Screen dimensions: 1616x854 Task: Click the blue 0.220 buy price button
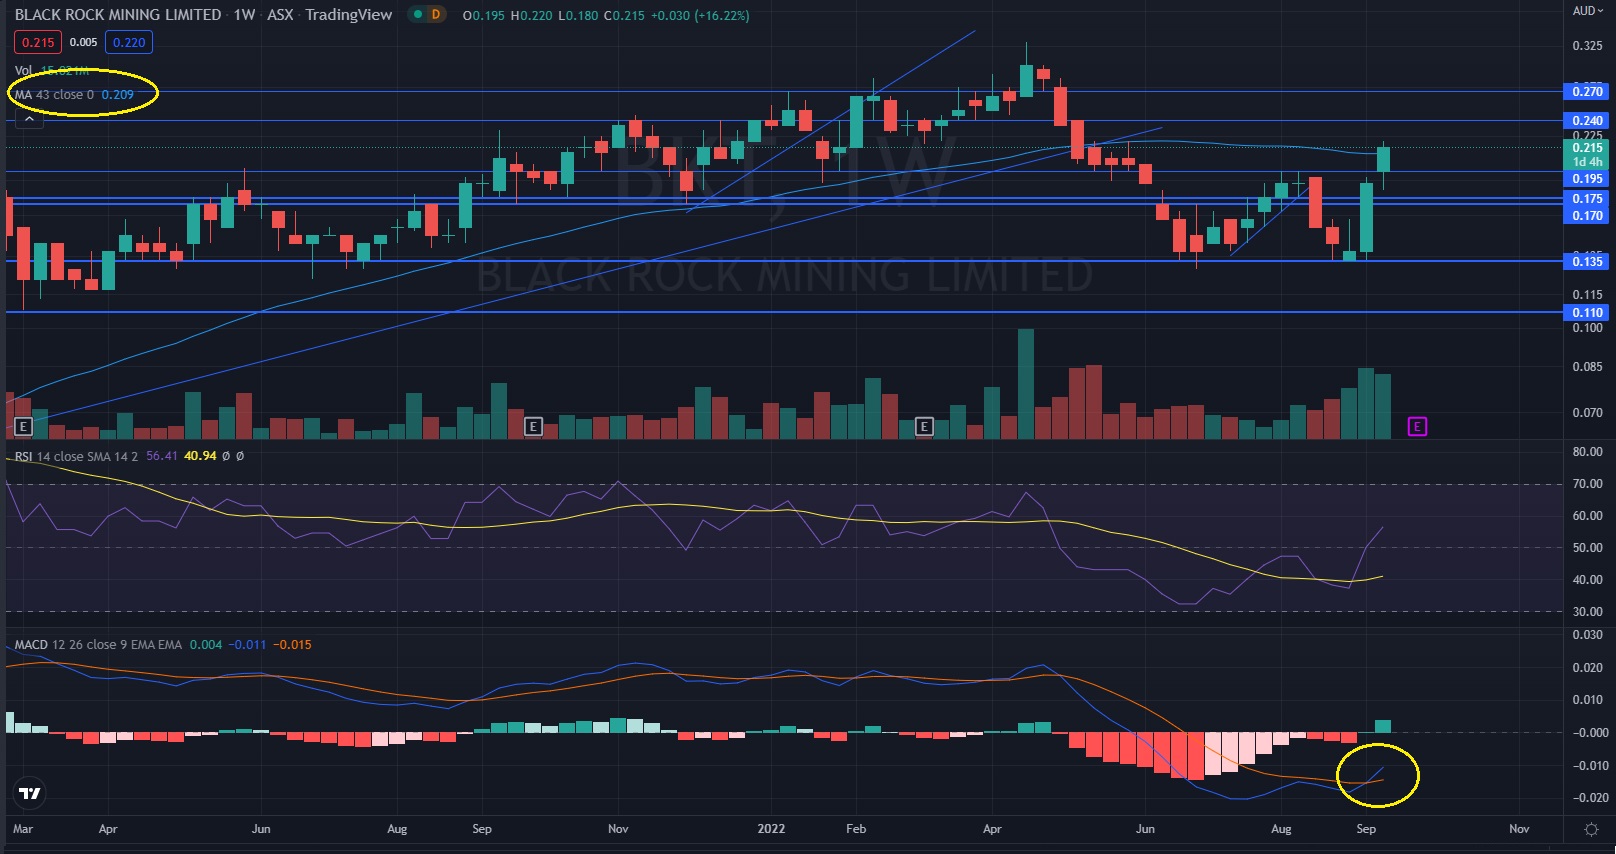coord(129,42)
